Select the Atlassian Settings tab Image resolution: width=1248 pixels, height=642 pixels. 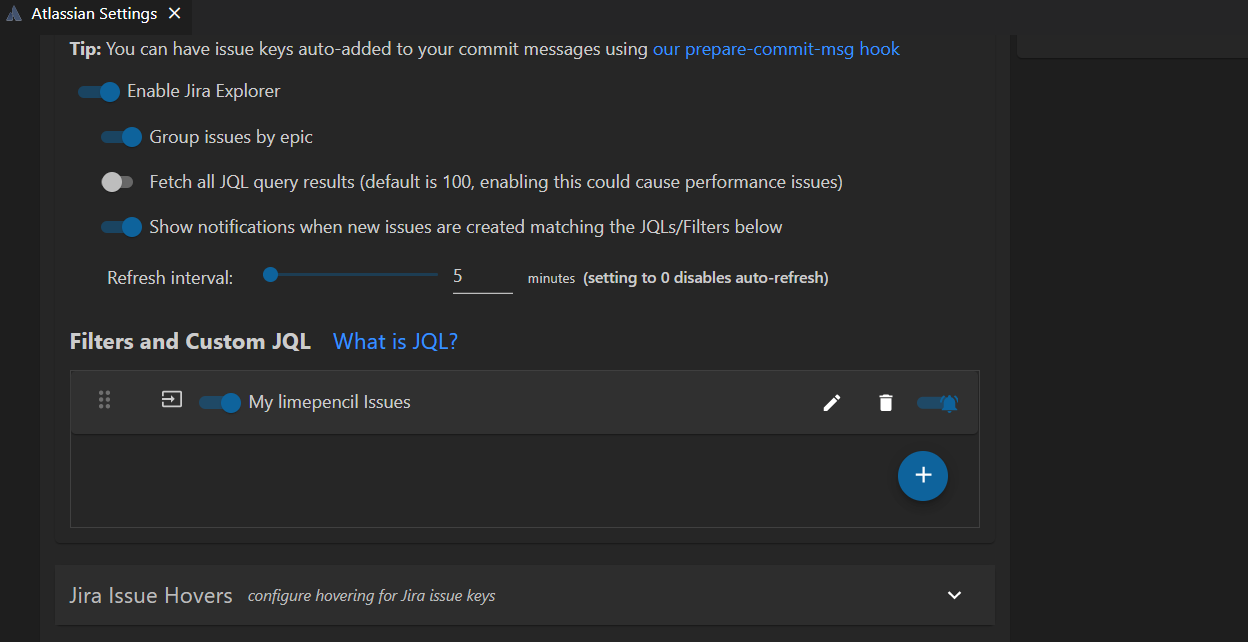[x=95, y=14]
